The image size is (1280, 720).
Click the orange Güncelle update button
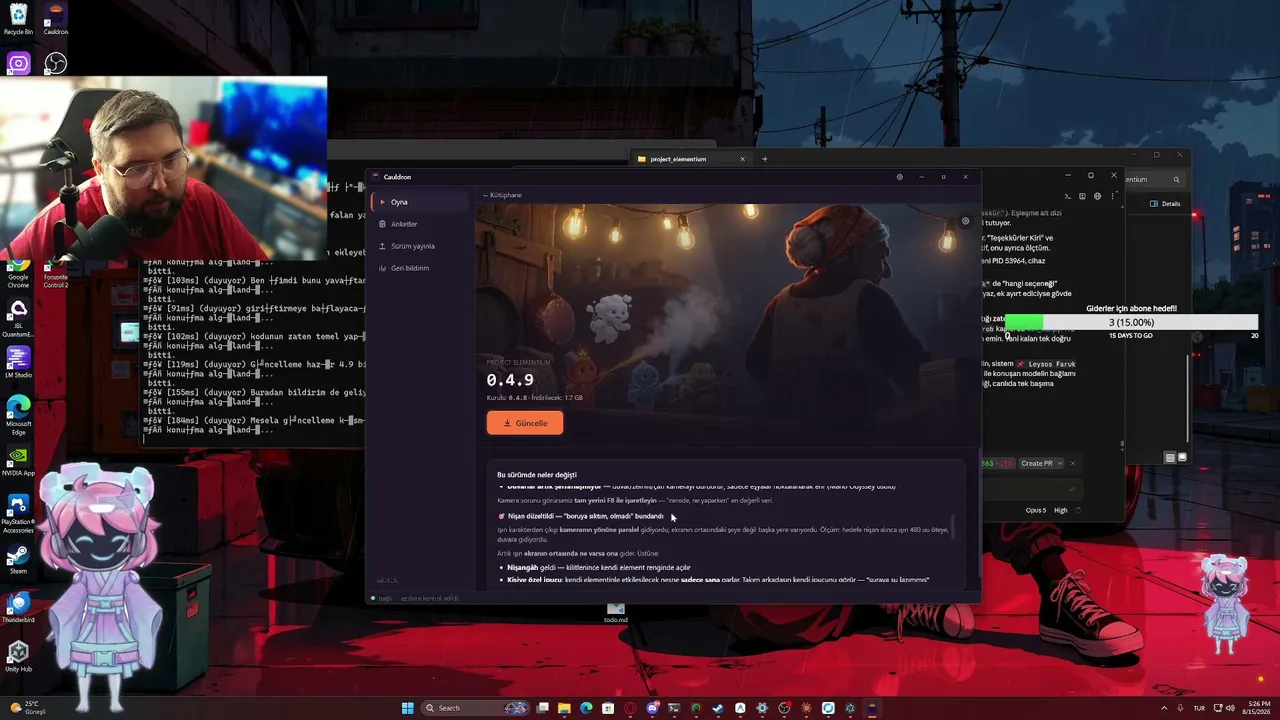[525, 423]
